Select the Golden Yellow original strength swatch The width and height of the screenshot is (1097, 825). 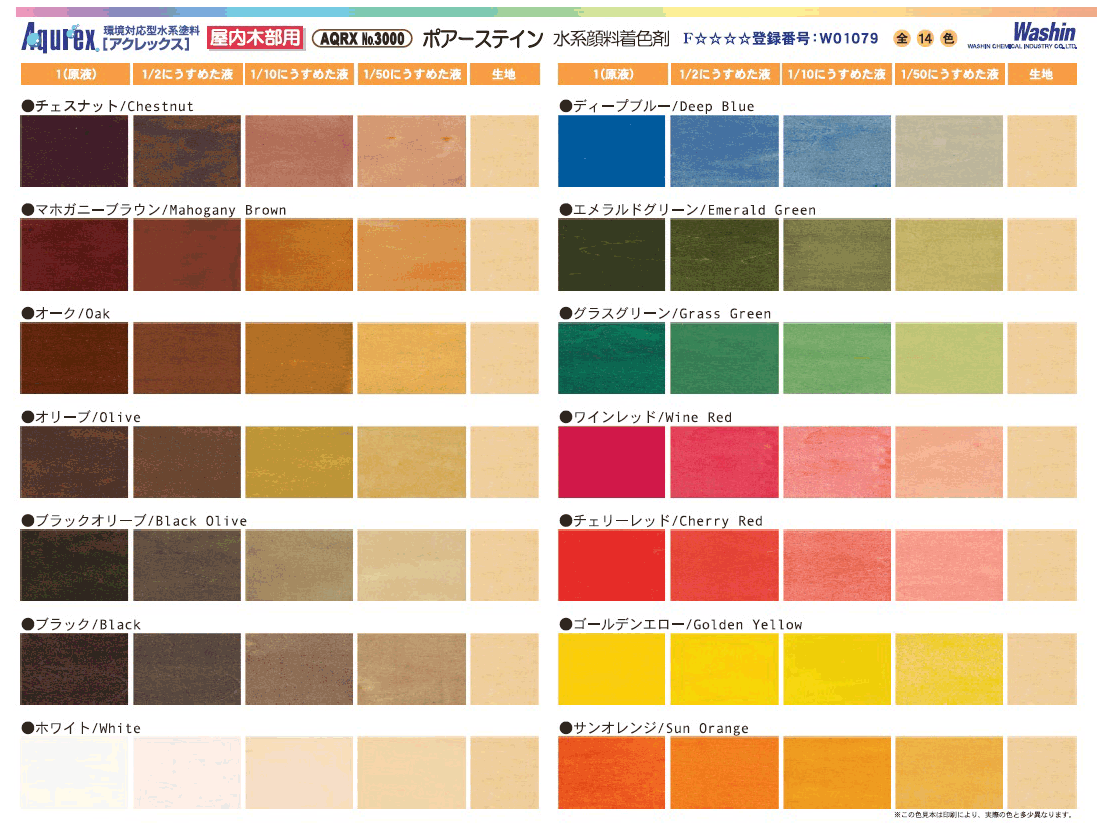[611, 668]
